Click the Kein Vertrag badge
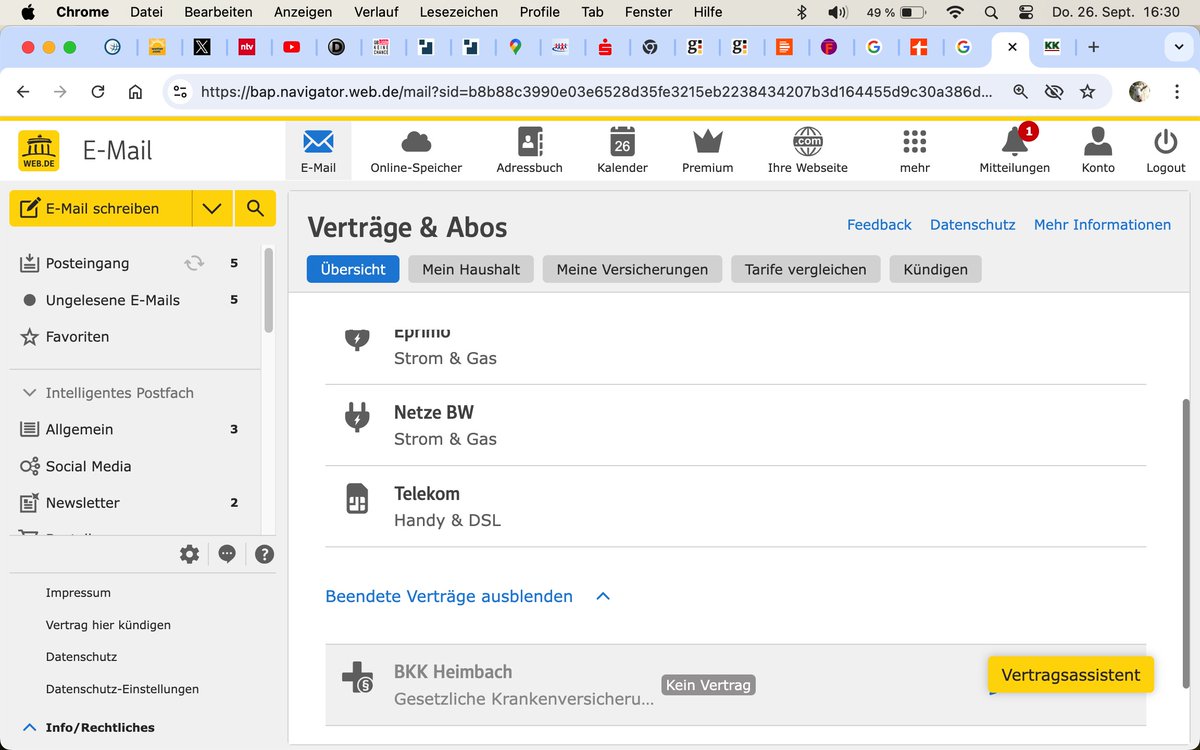 (708, 685)
